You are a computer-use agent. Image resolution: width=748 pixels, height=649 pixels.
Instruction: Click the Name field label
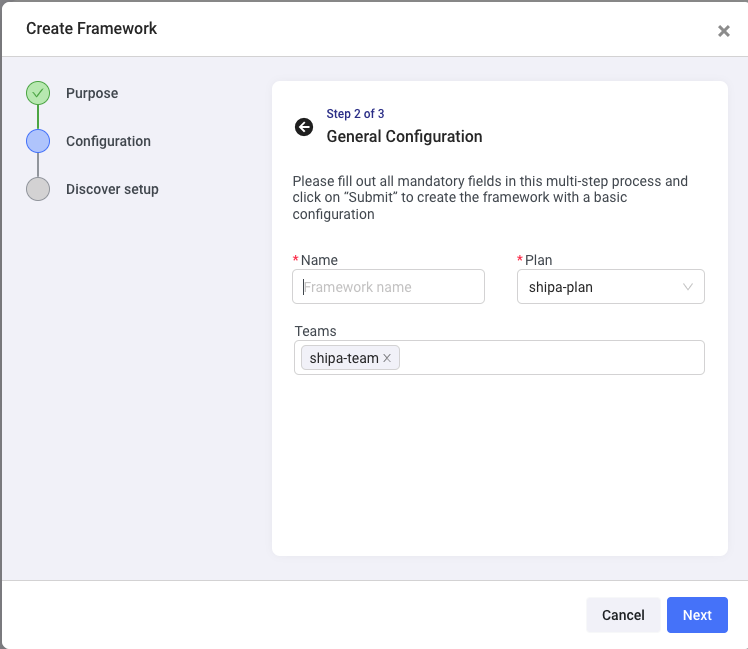pos(319,260)
